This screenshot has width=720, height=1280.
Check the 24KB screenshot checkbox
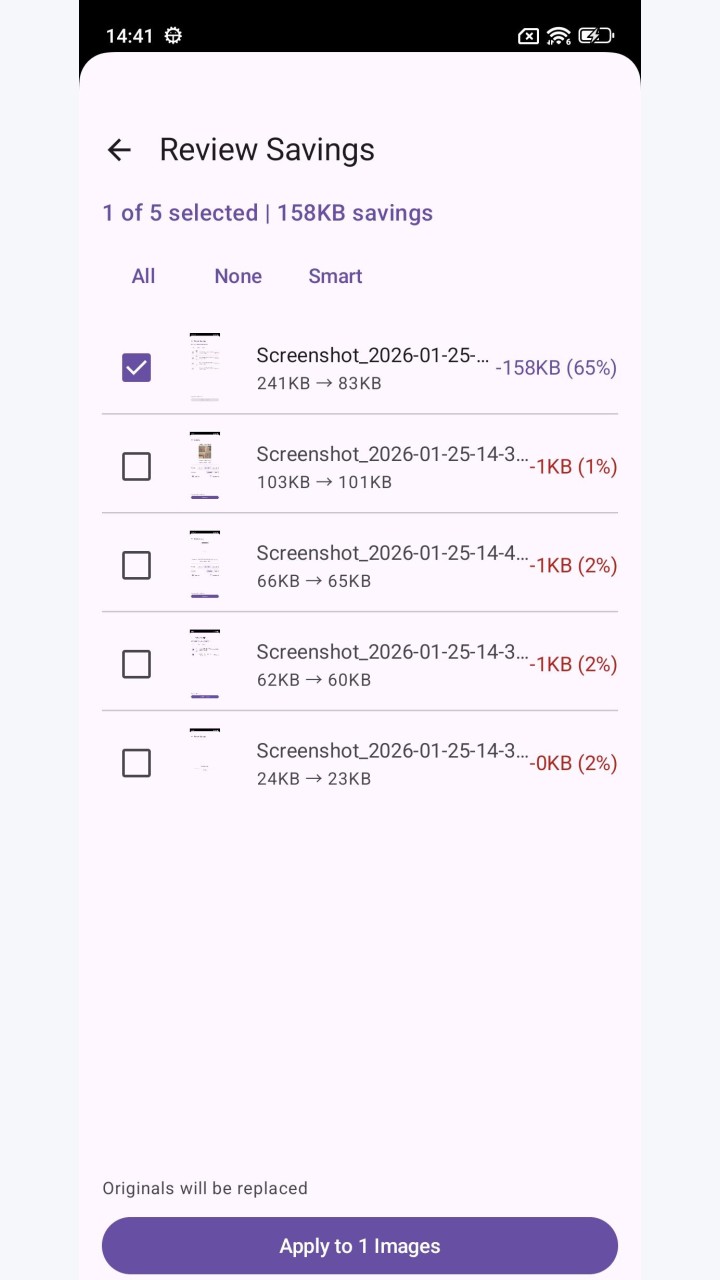136,764
